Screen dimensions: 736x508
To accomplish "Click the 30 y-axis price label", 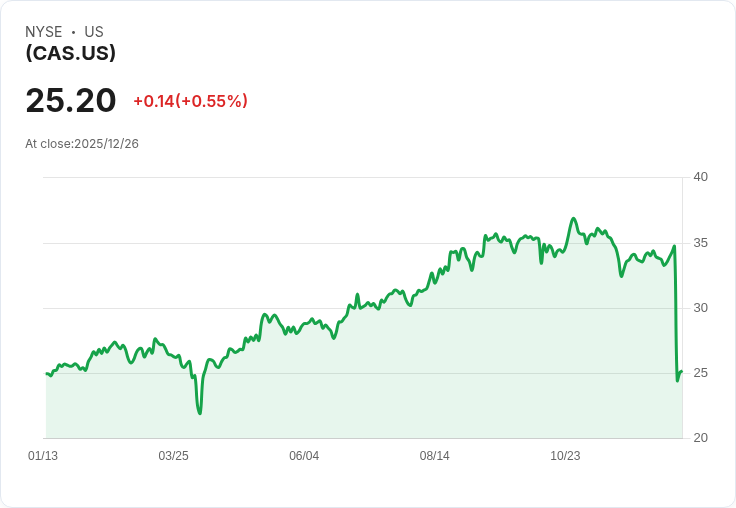I will [x=701, y=308].
